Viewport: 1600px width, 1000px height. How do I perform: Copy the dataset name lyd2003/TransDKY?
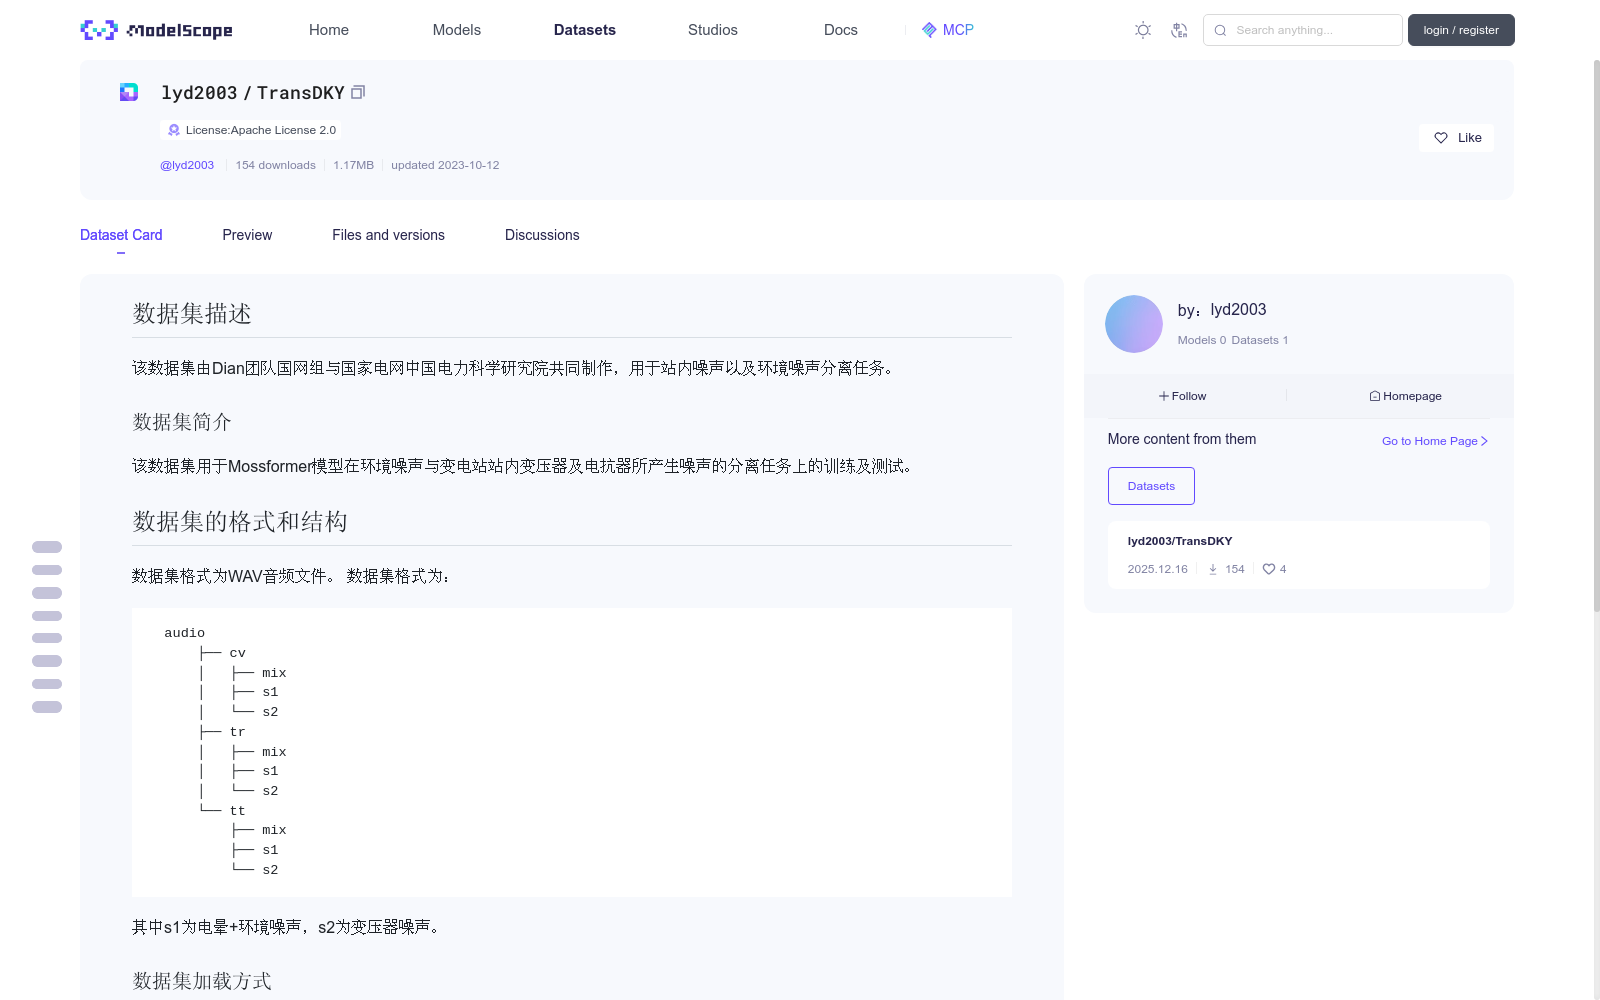tap(358, 92)
